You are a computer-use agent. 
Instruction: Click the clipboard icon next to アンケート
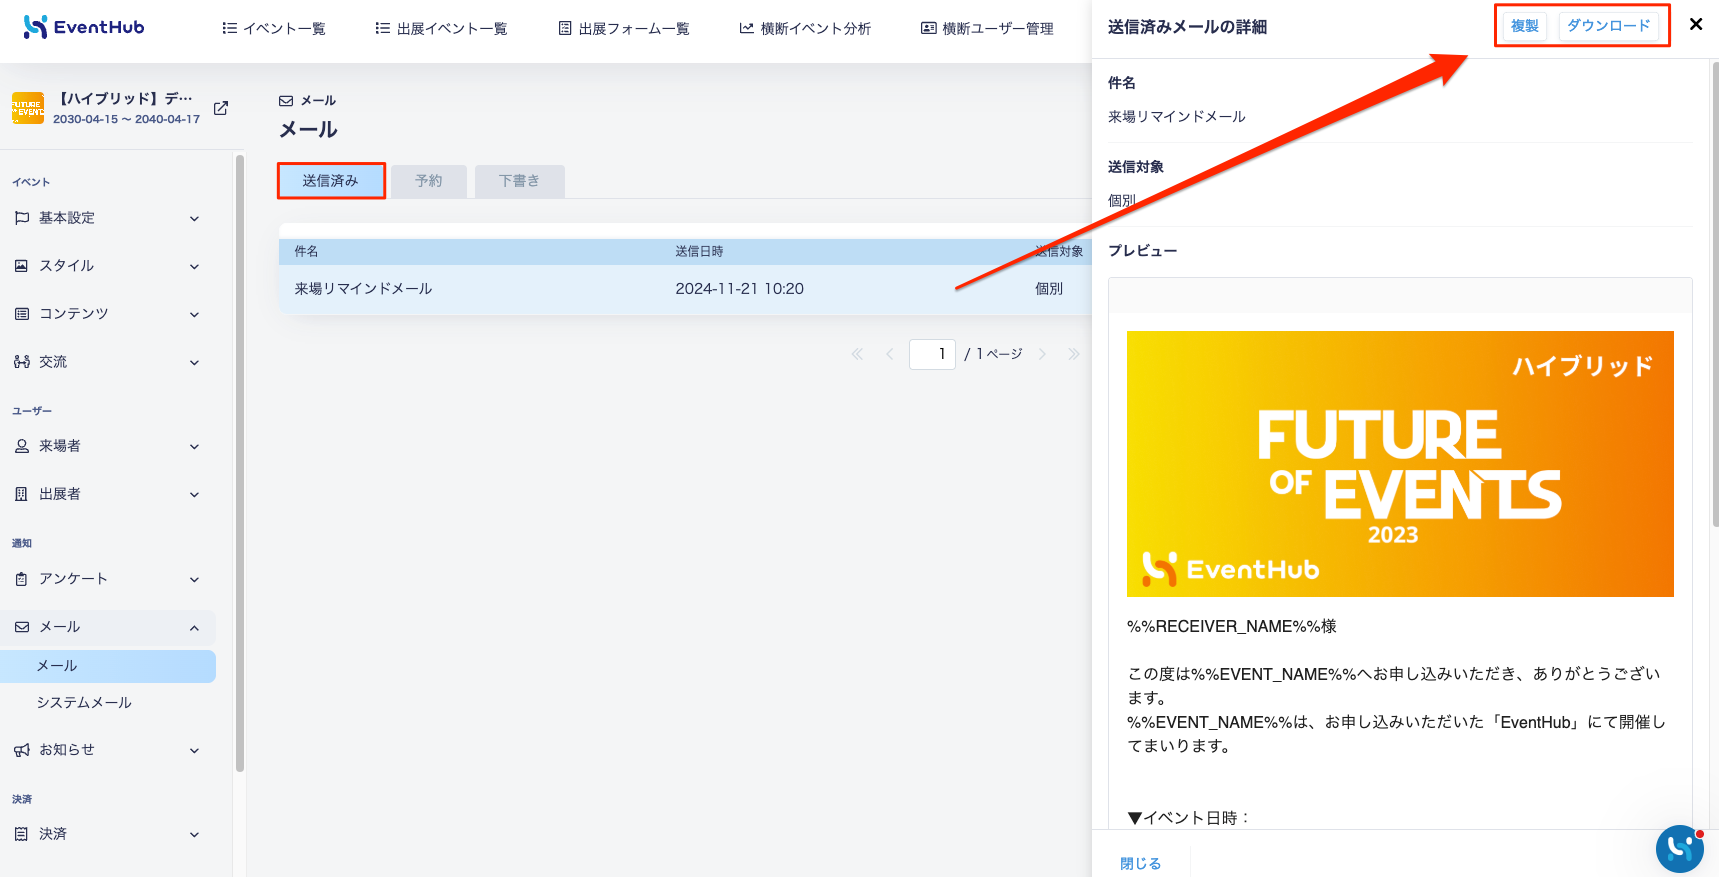point(22,579)
